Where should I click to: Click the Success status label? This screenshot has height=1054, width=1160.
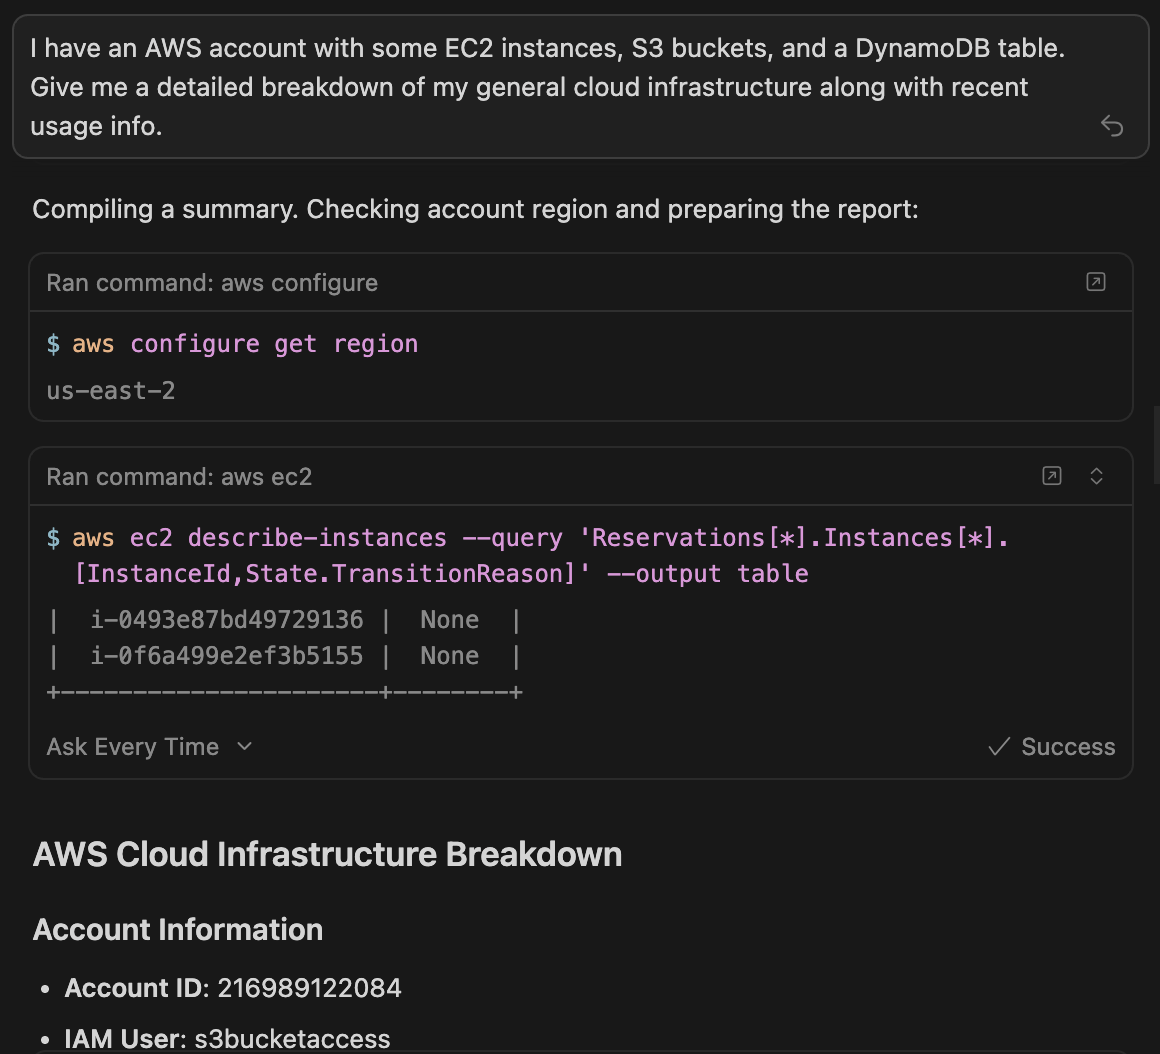[1051, 746]
